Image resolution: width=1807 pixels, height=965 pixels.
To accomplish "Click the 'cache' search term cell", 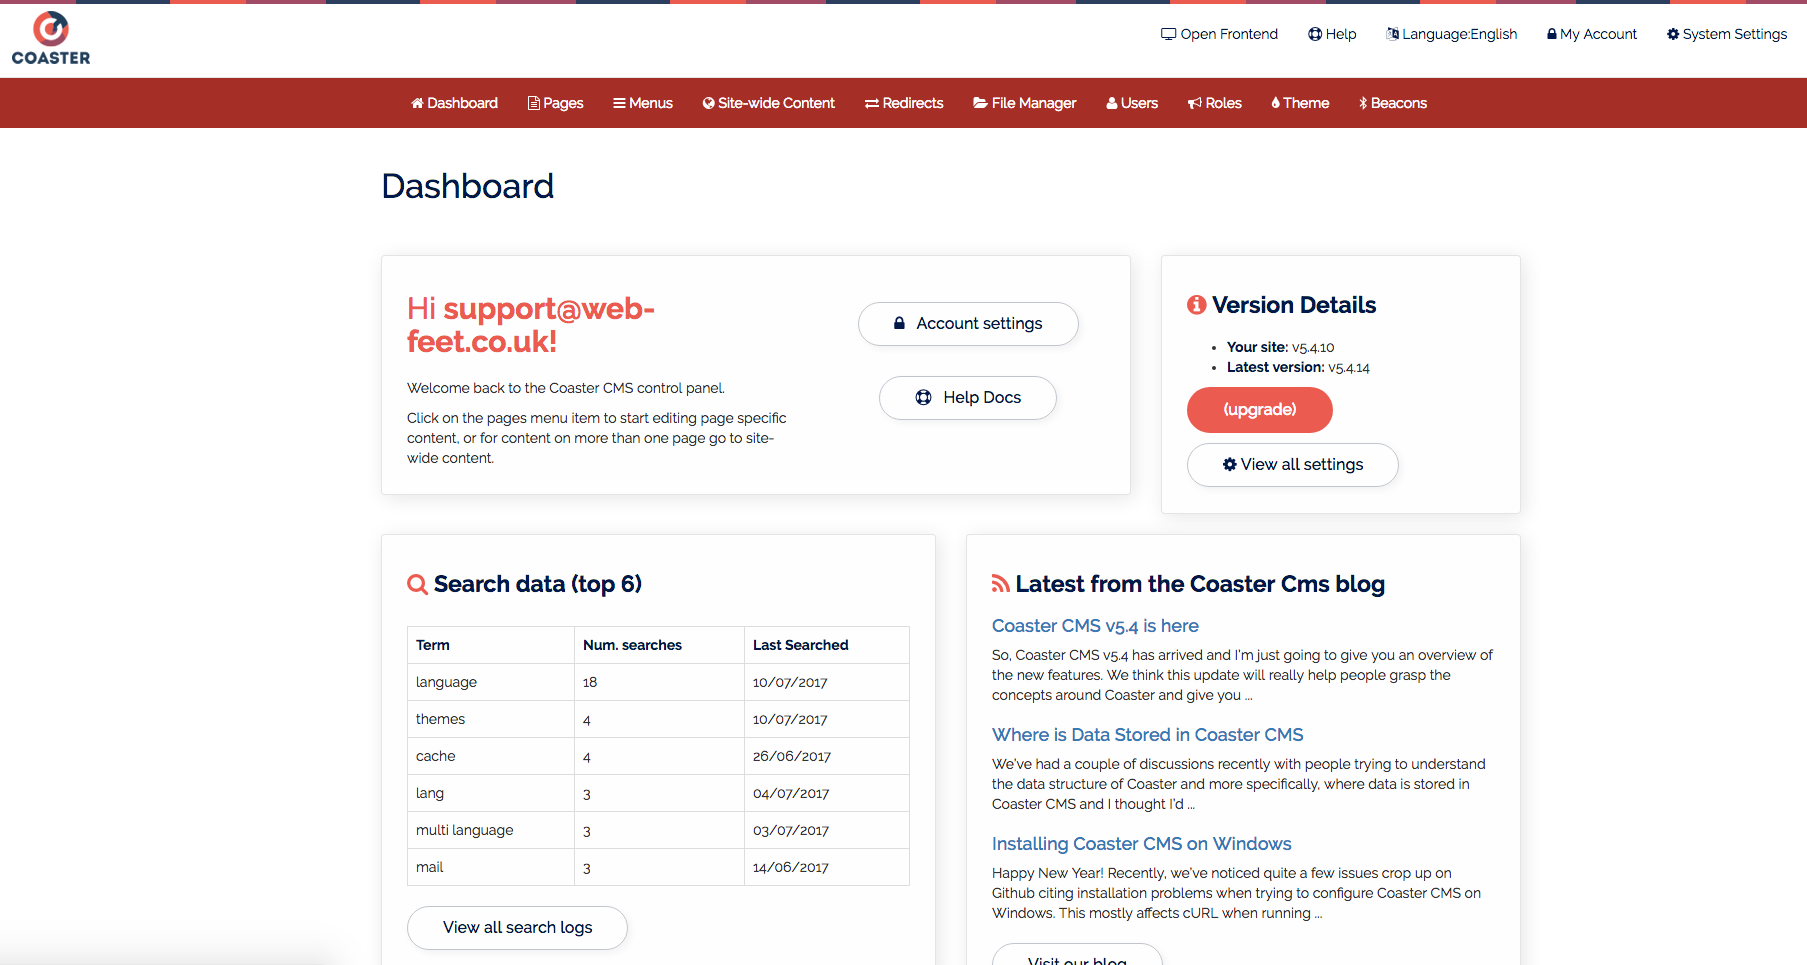I will 491,756.
